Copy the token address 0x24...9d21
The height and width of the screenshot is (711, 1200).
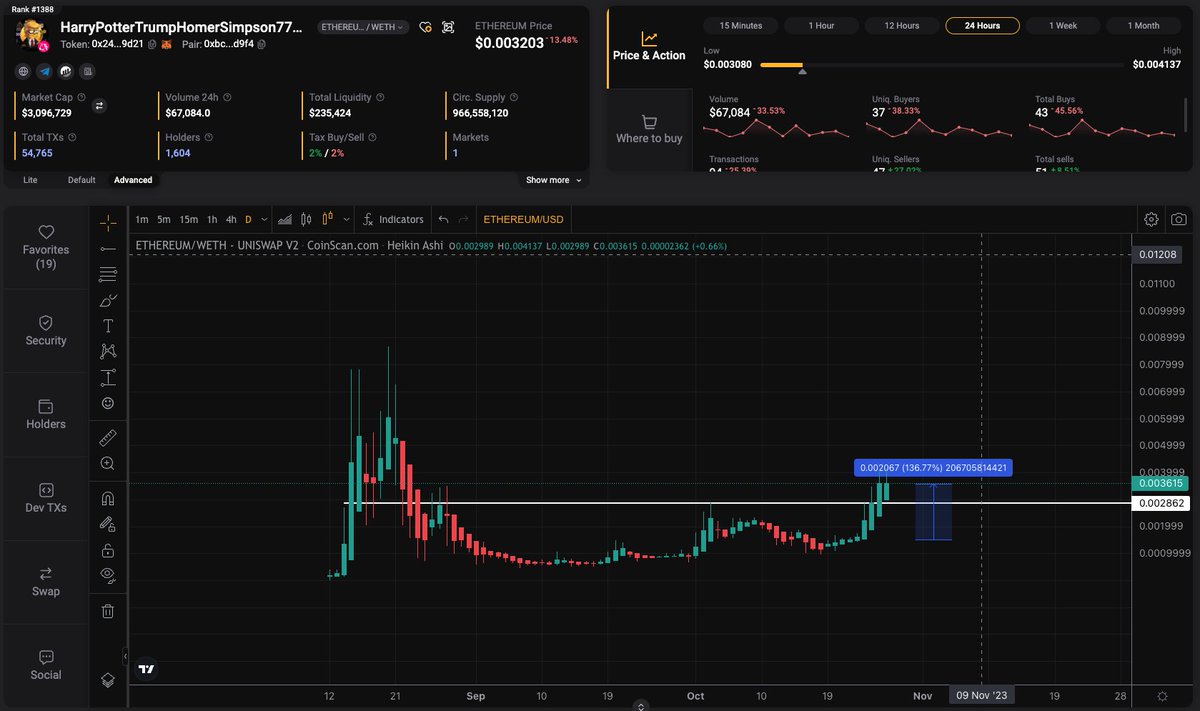[152, 44]
